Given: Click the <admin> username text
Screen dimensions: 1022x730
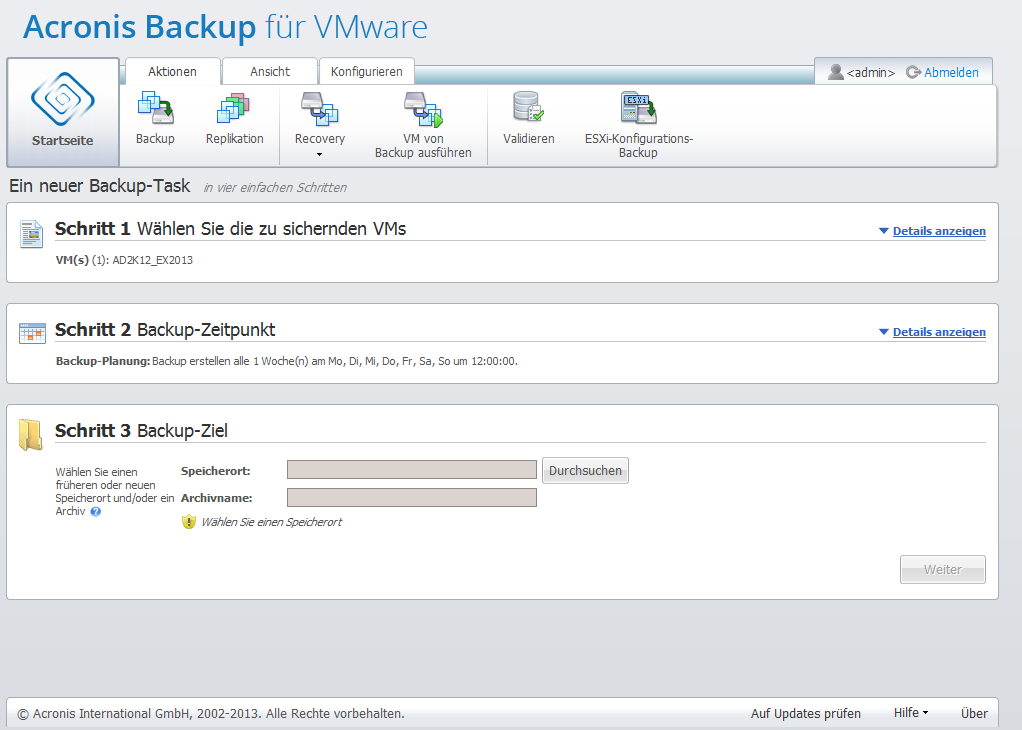Looking at the screenshot, I should (x=870, y=72).
